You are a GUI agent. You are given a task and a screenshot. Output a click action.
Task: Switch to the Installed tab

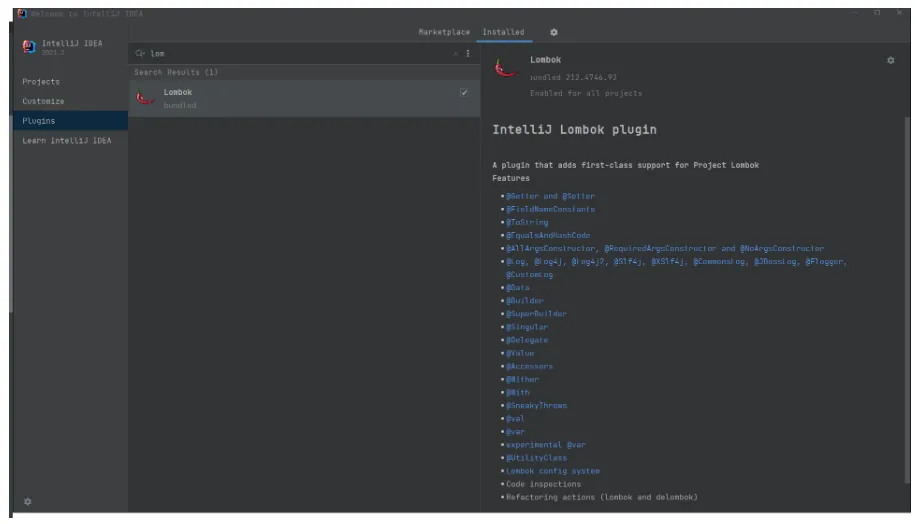coord(503,32)
